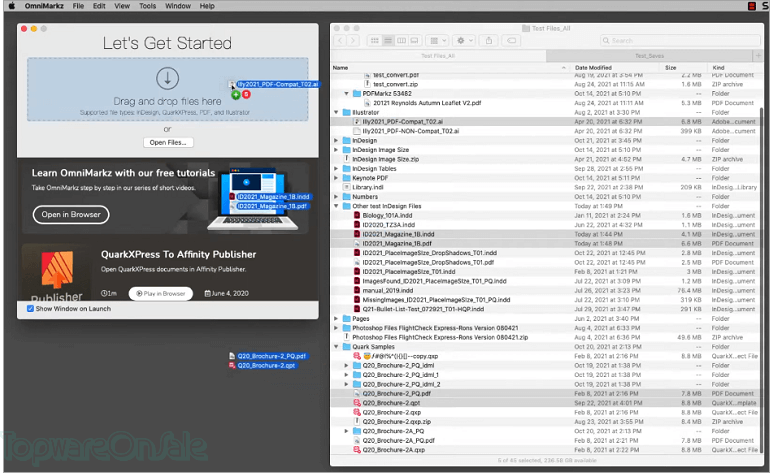Click the Open Files... button
This screenshot has height=473, width=770.
coord(168,142)
